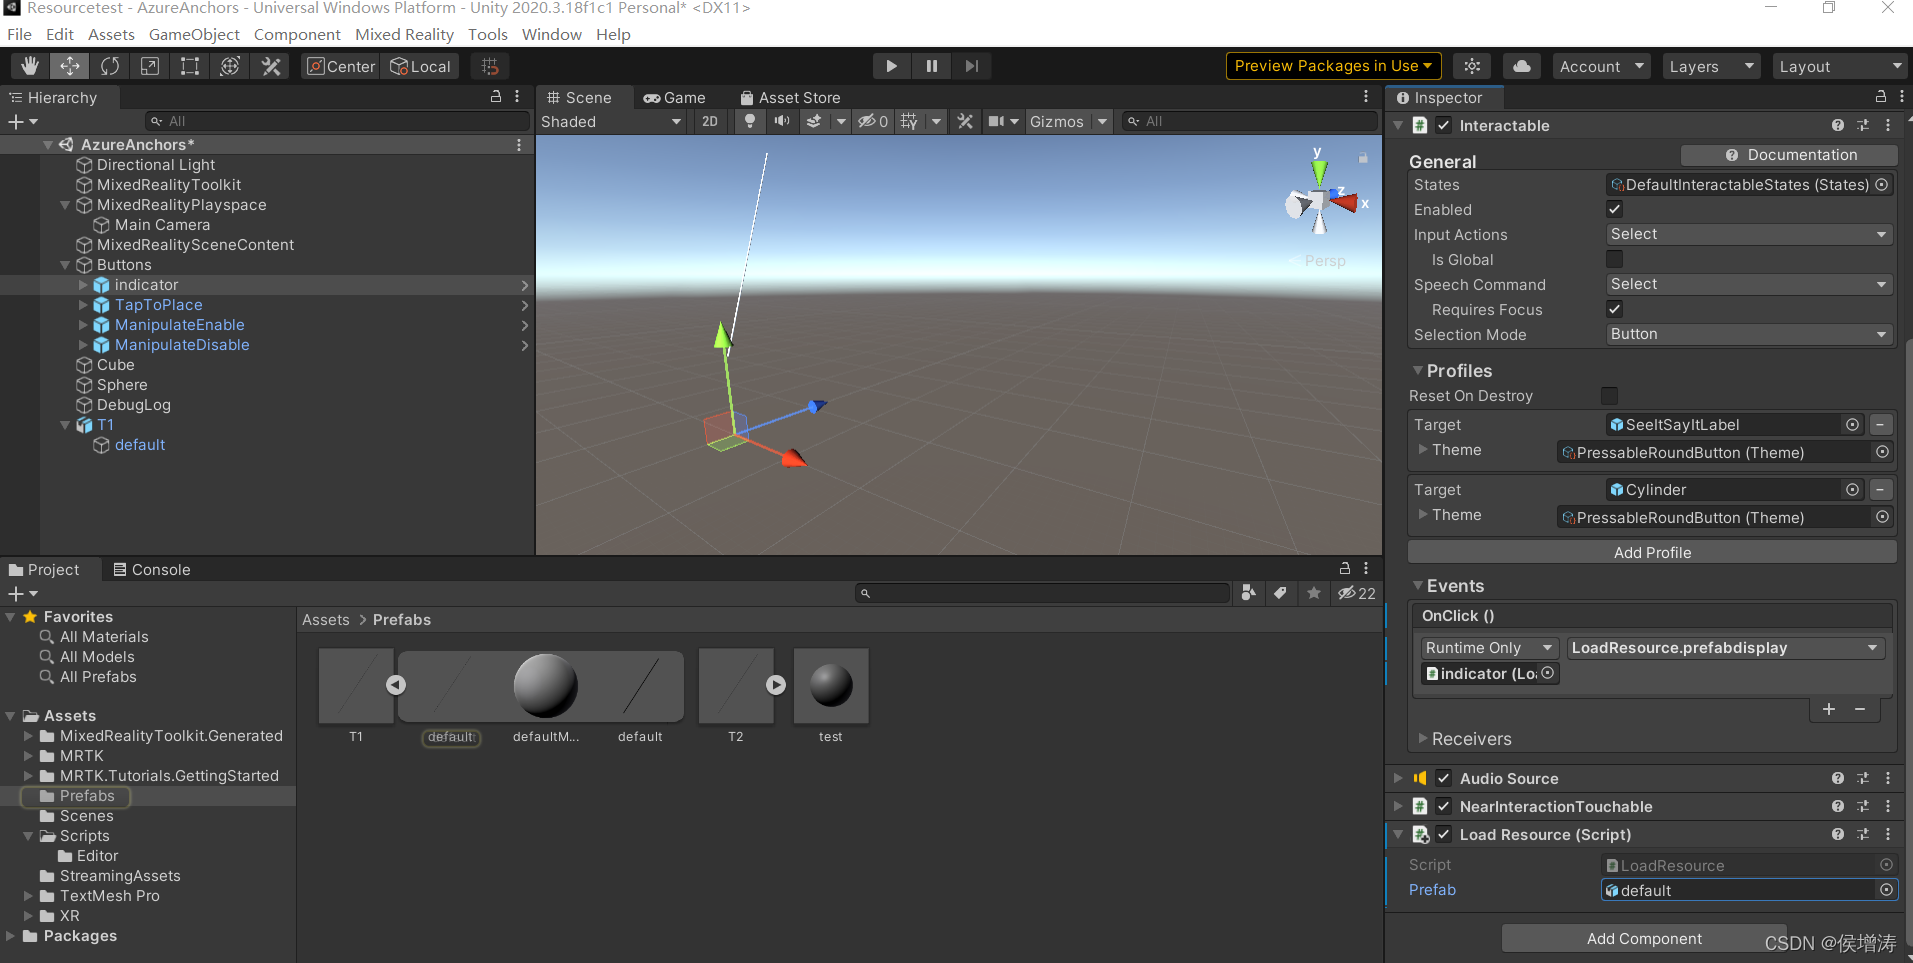Screen dimensions: 1913x963
Task: Show favorites star in Project panel
Action: click(x=1314, y=593)
